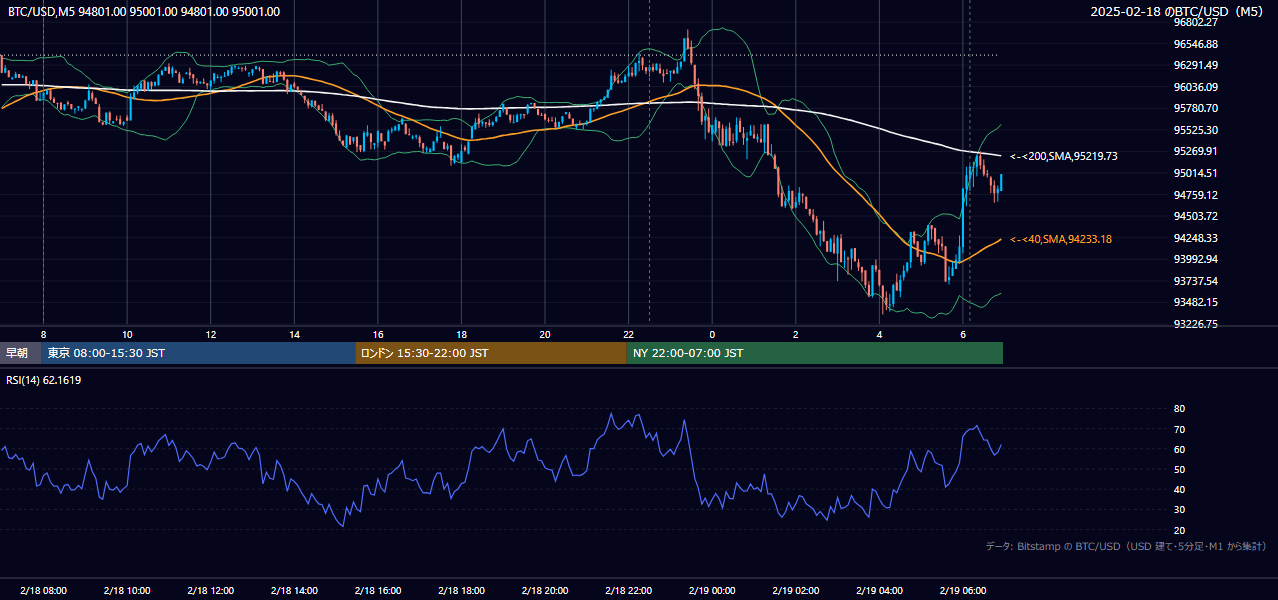Click price axis label 93226.75
Viewport: 1278px width, 600px height.
click(1196, 324)
